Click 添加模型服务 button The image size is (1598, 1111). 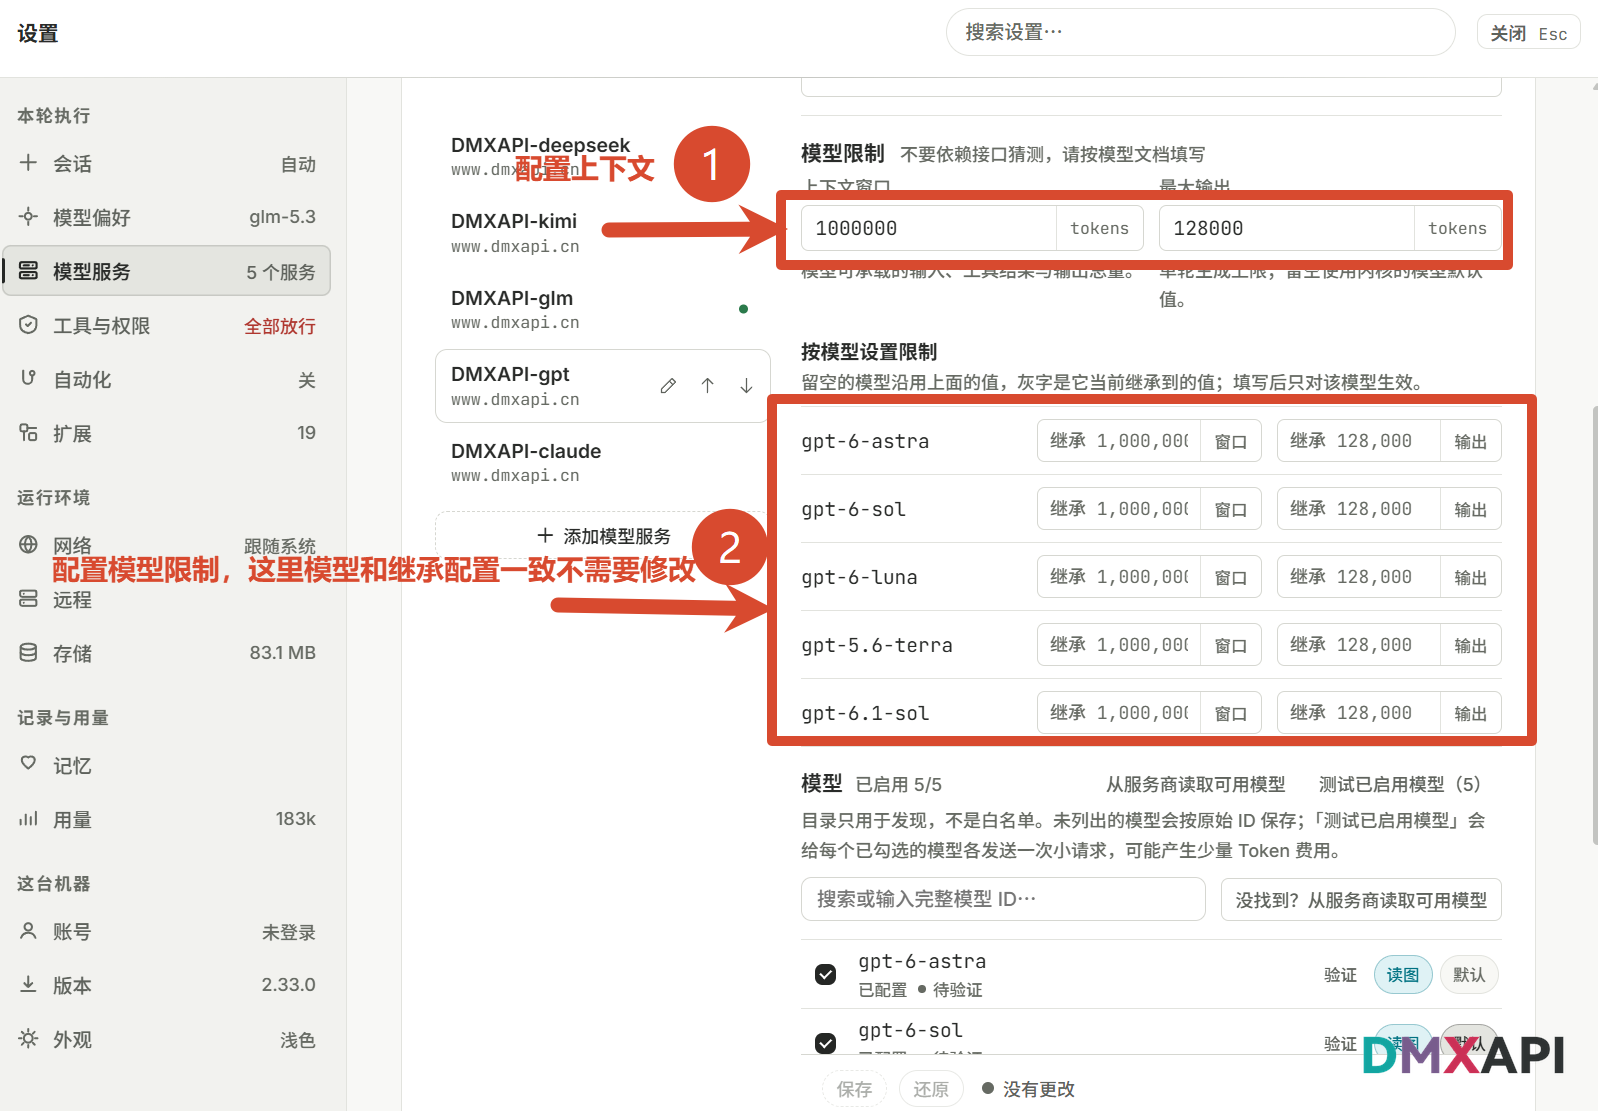(x=603, y=536)
